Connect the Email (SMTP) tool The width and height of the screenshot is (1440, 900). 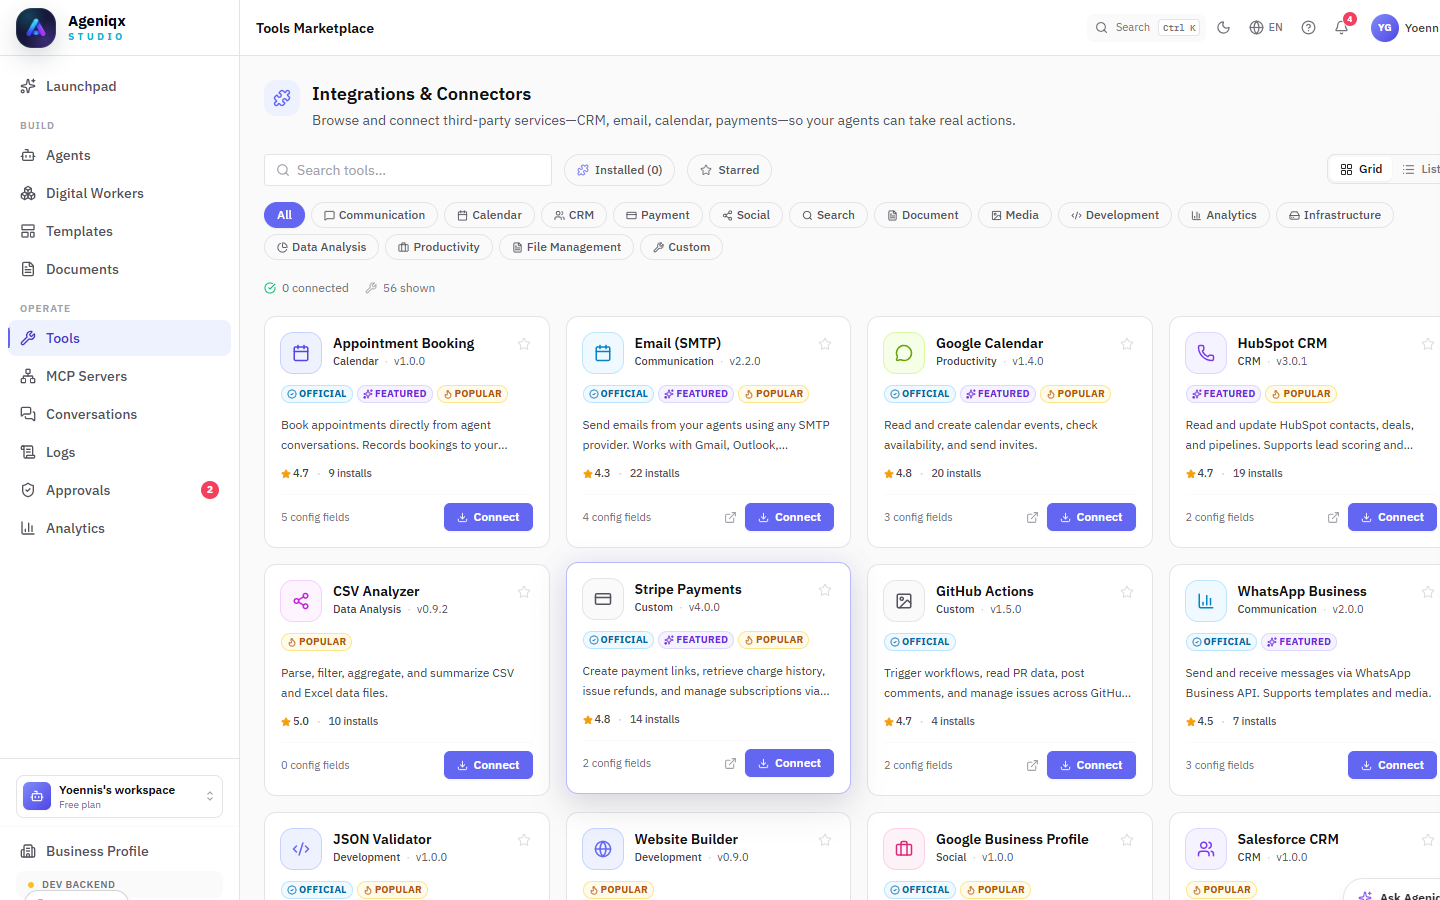tap(789, 517)
